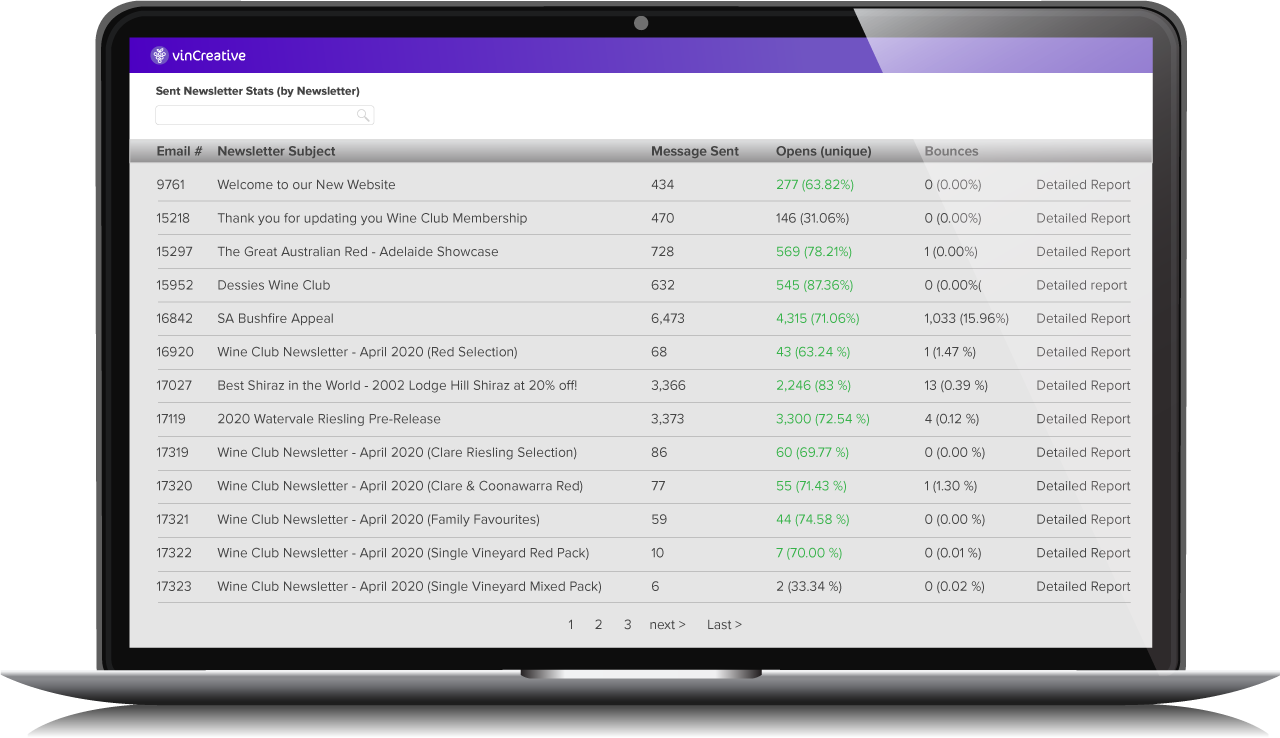Sort by Newsletter Subject column header
Viewport: 1280px width, 738px height.
click(x=276, y=151)
